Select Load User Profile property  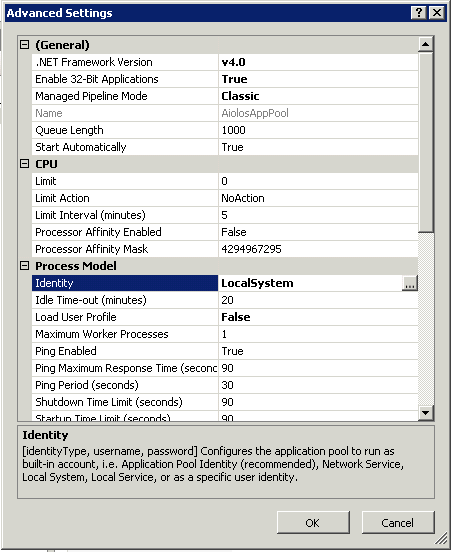click(125, 317)
